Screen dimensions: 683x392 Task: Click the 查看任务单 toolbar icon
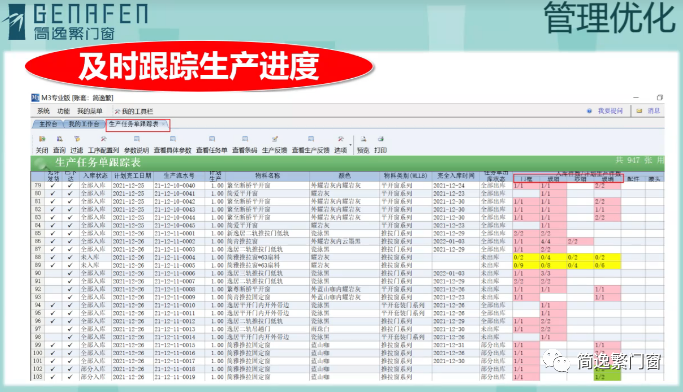(212, 145)
